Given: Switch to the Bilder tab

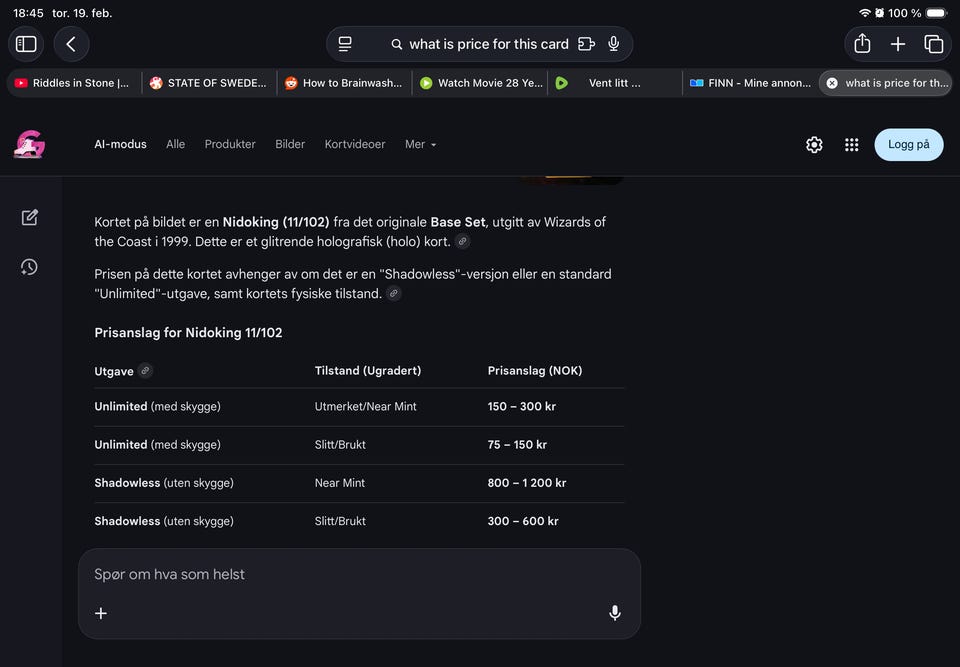Looking at the screenshot, I should [x=290, y=144].
